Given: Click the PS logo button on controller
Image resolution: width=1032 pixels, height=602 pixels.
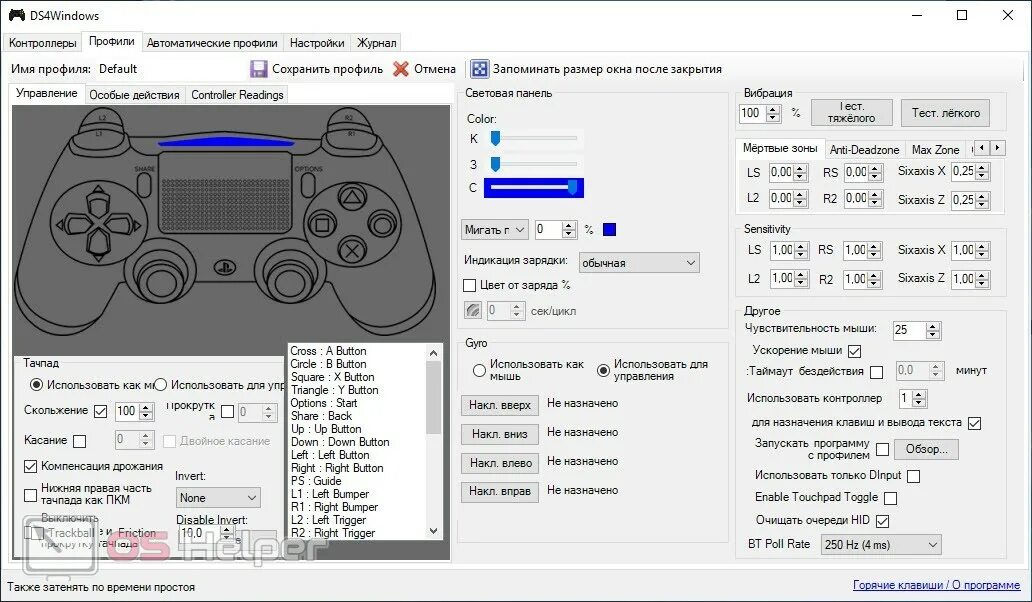Looking at the screenshot, I should pyautogui.click(x=224, y=268).
